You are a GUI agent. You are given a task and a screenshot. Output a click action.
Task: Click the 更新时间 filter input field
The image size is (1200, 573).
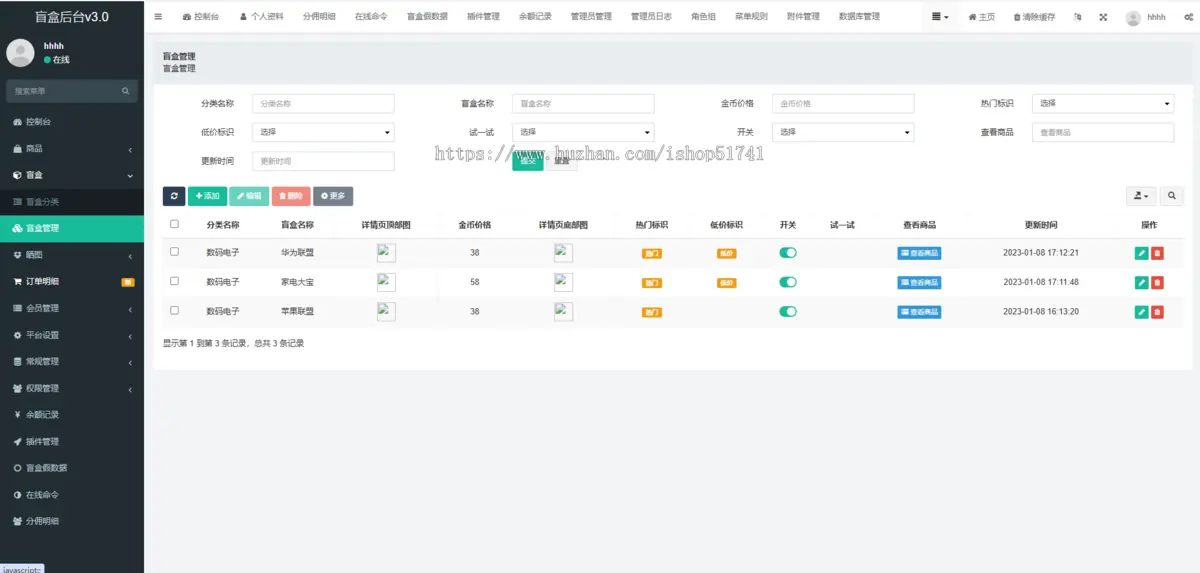pos(323,161)
